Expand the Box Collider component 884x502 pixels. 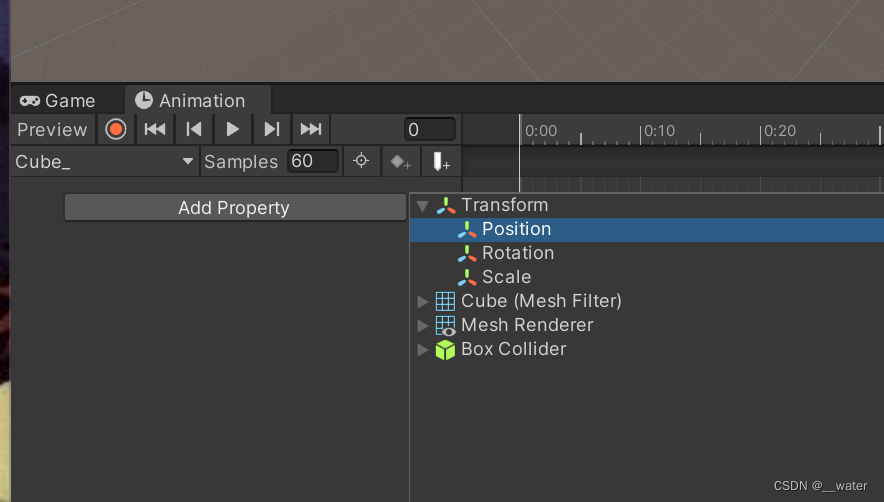[423, 350]
